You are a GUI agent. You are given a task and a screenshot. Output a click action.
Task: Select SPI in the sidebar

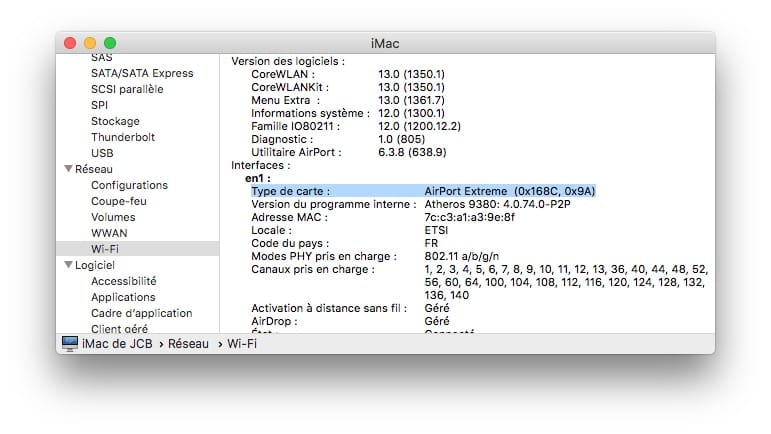click(99, 105)
